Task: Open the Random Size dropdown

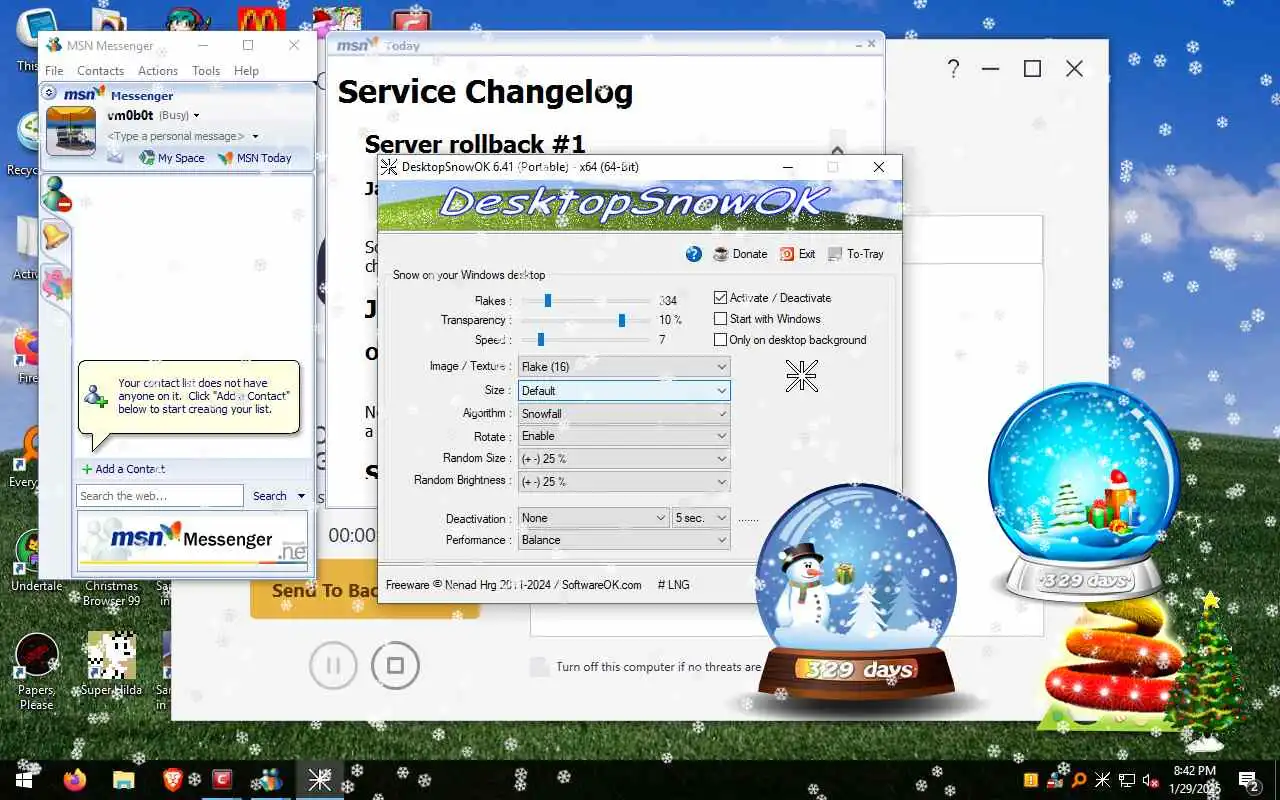Action: click(x=624, y=458)
